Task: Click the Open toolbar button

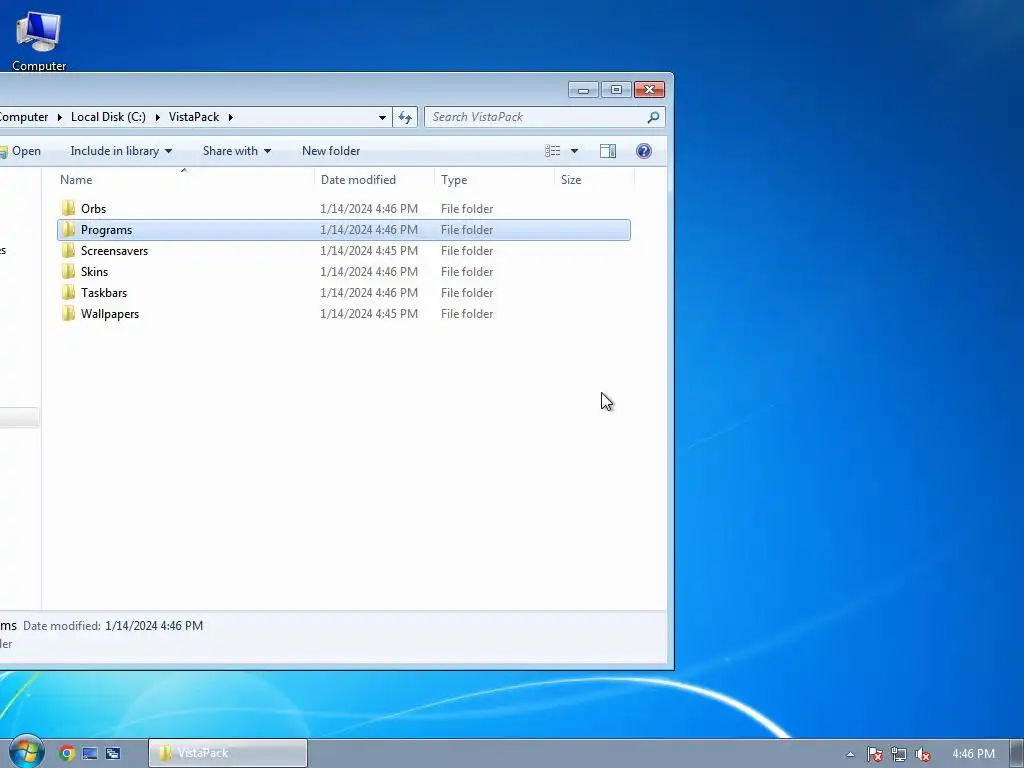Action: pyautogui.click(x=21, y=151)
